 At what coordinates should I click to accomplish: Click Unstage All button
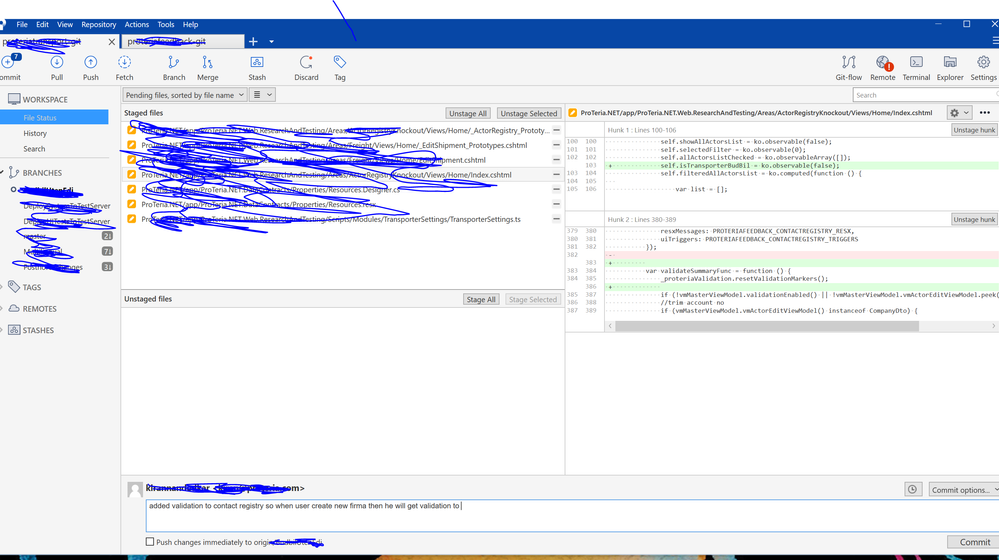coord(468,113)
